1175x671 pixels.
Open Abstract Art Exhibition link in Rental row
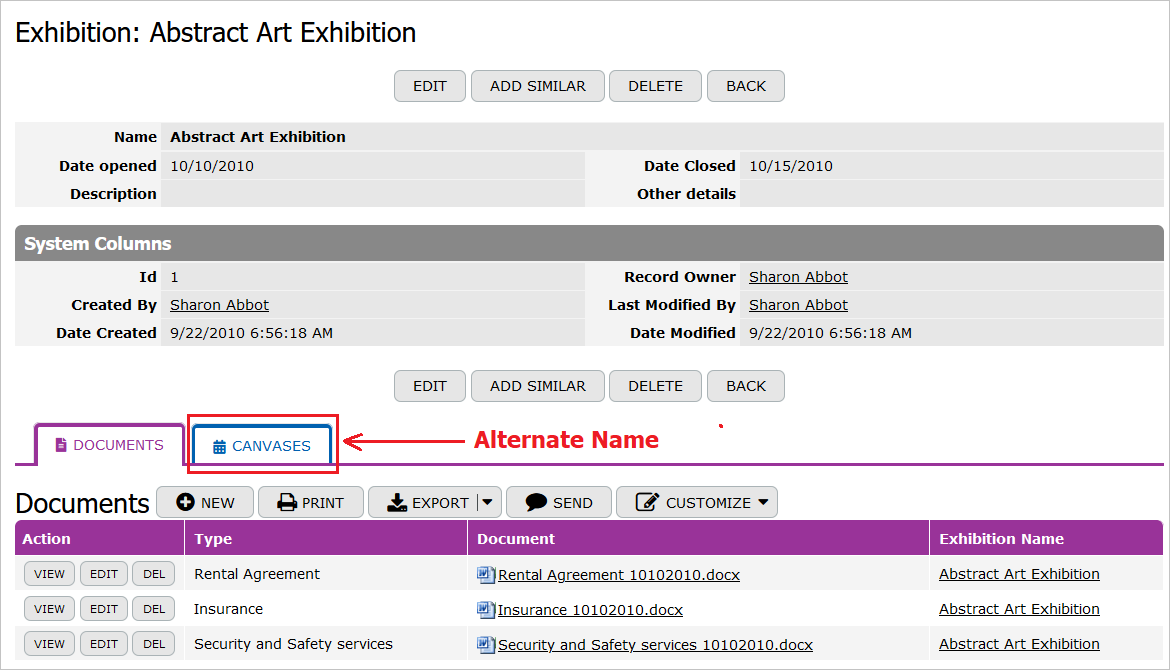click(1019, 574)
